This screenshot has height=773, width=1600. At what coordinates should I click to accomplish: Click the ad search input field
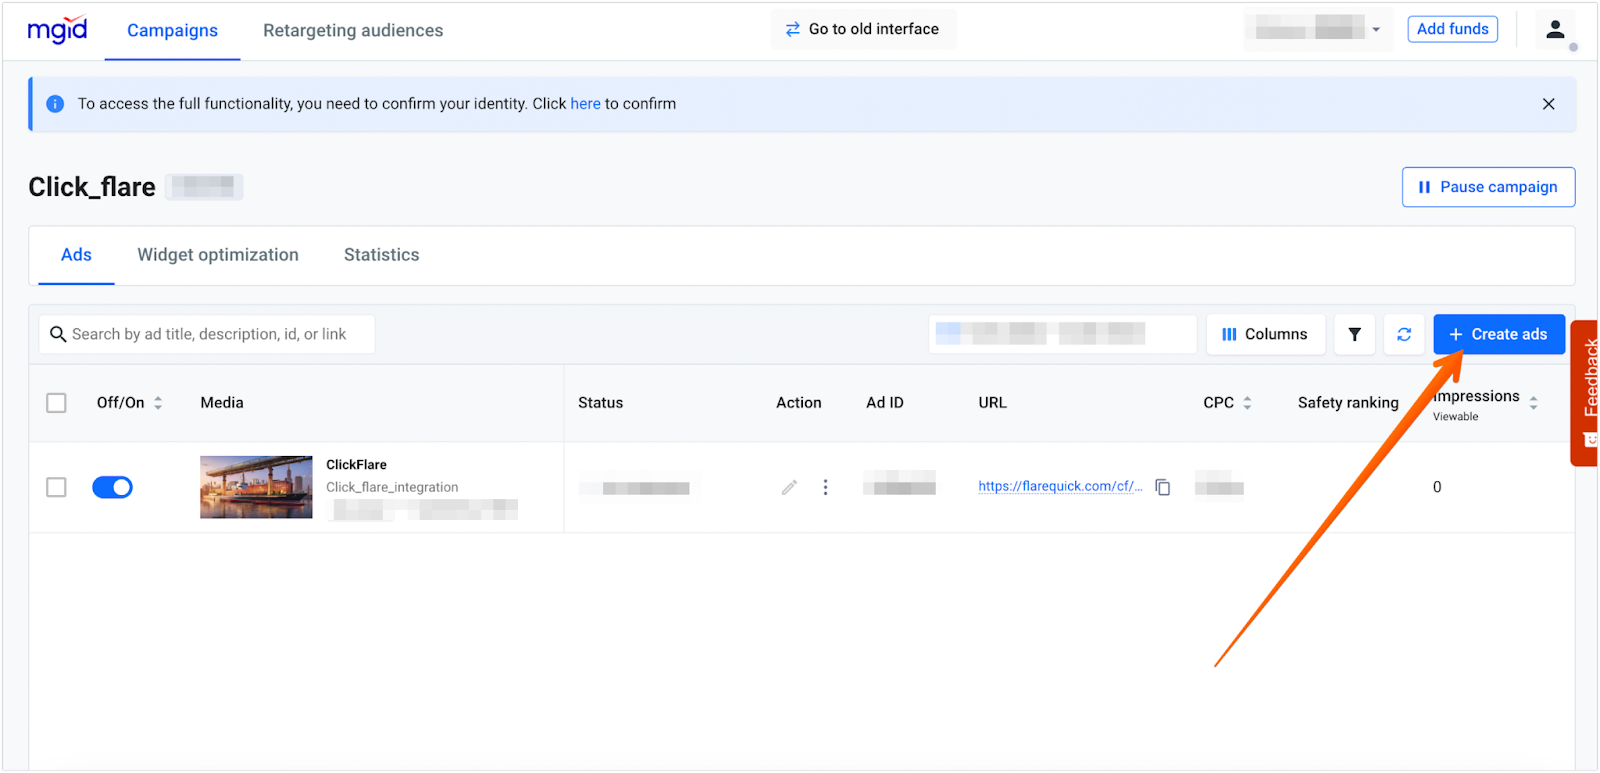tap(208, 334)
